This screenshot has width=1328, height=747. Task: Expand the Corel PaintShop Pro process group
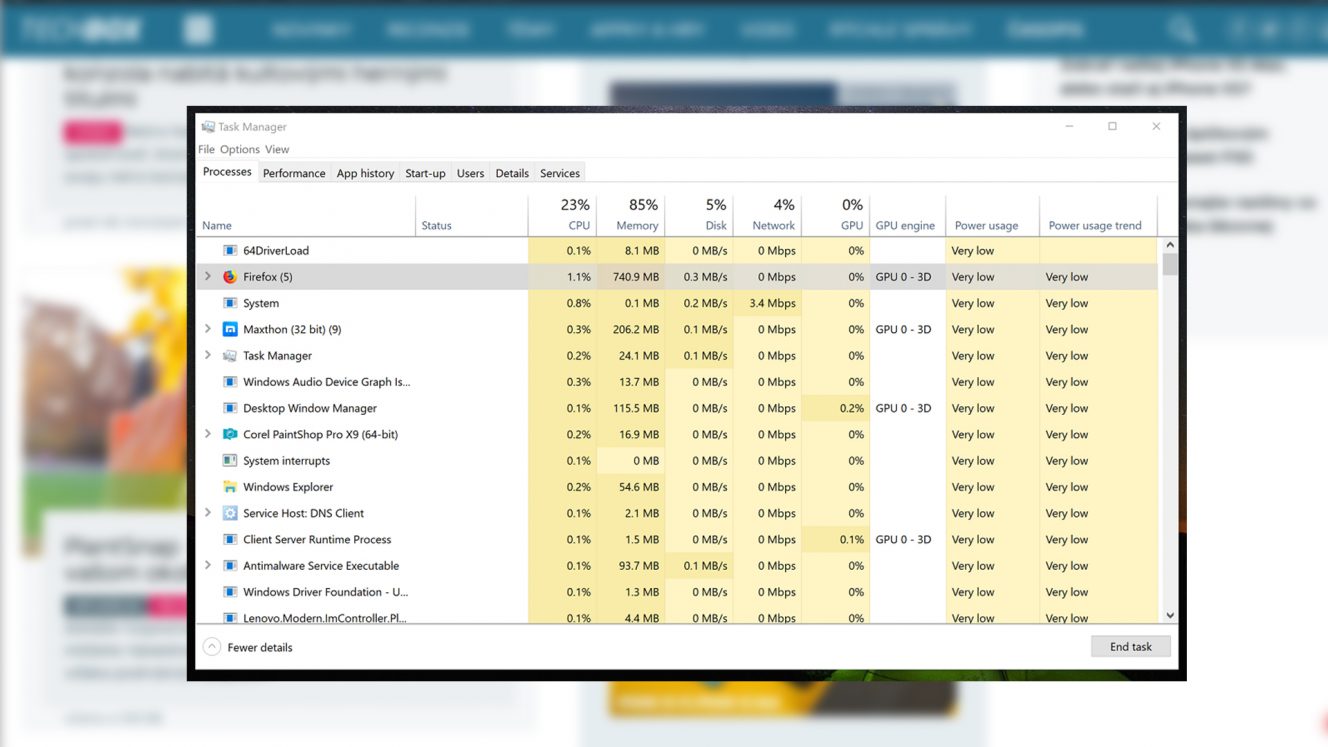pos(208,434)
